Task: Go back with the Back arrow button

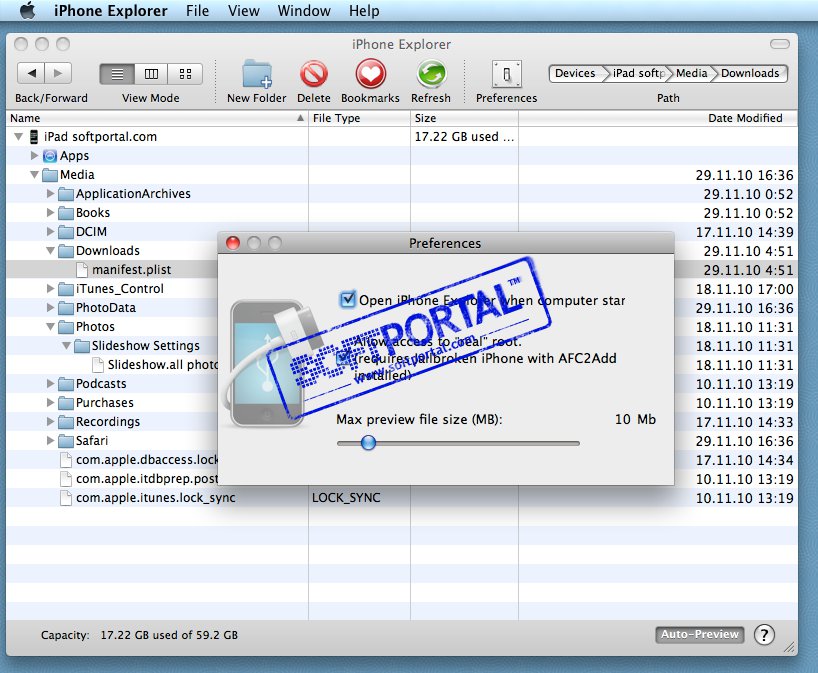Action: click(x=31, y=73)
